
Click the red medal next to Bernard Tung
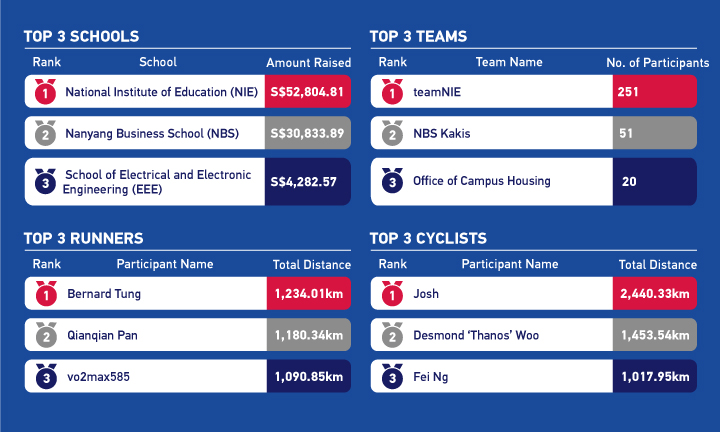click(x=46, y=293)
